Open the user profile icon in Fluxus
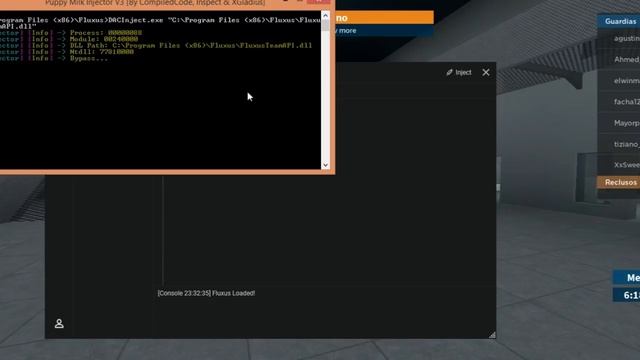This screenshot has height=360, width=640. pyautogui.click(x=59, y=324)
